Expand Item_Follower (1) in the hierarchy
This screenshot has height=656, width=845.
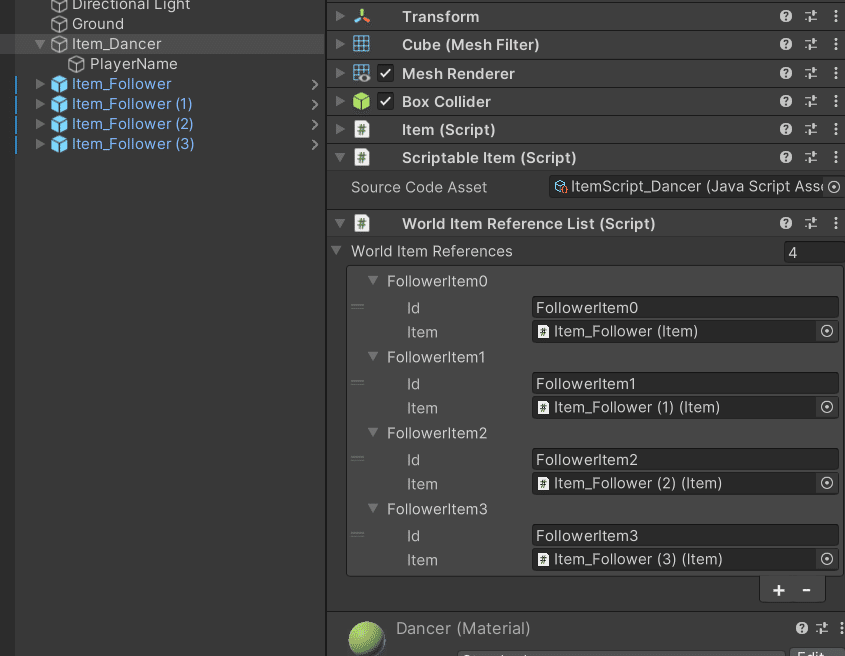(40, 104)
